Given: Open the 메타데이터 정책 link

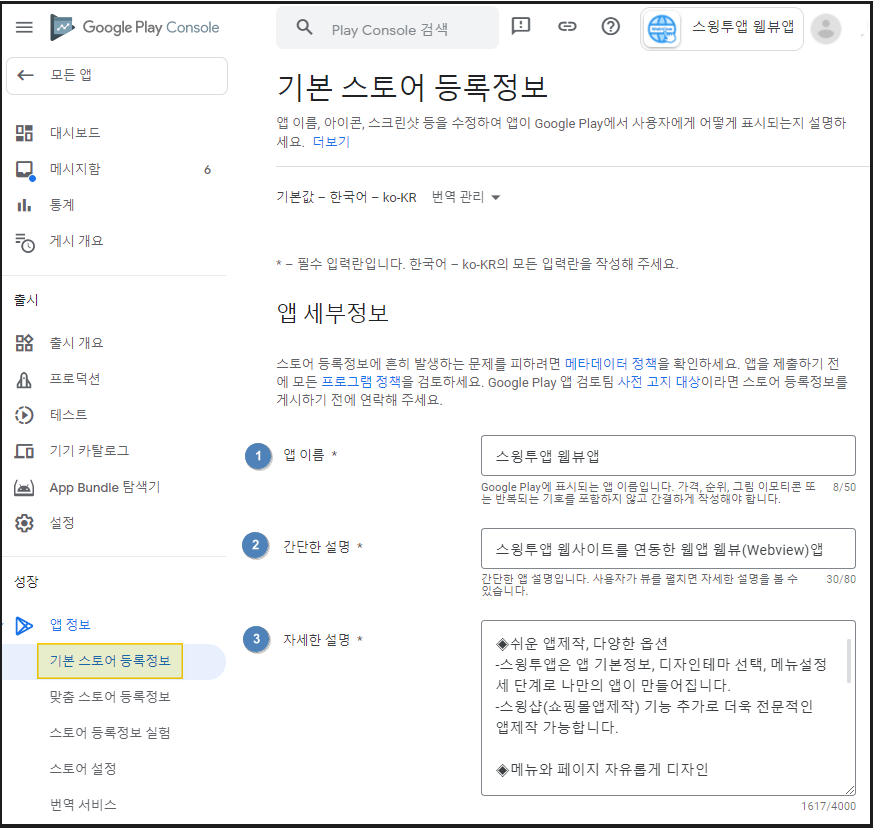Looking at the screenshot, I should click(611, 364).
